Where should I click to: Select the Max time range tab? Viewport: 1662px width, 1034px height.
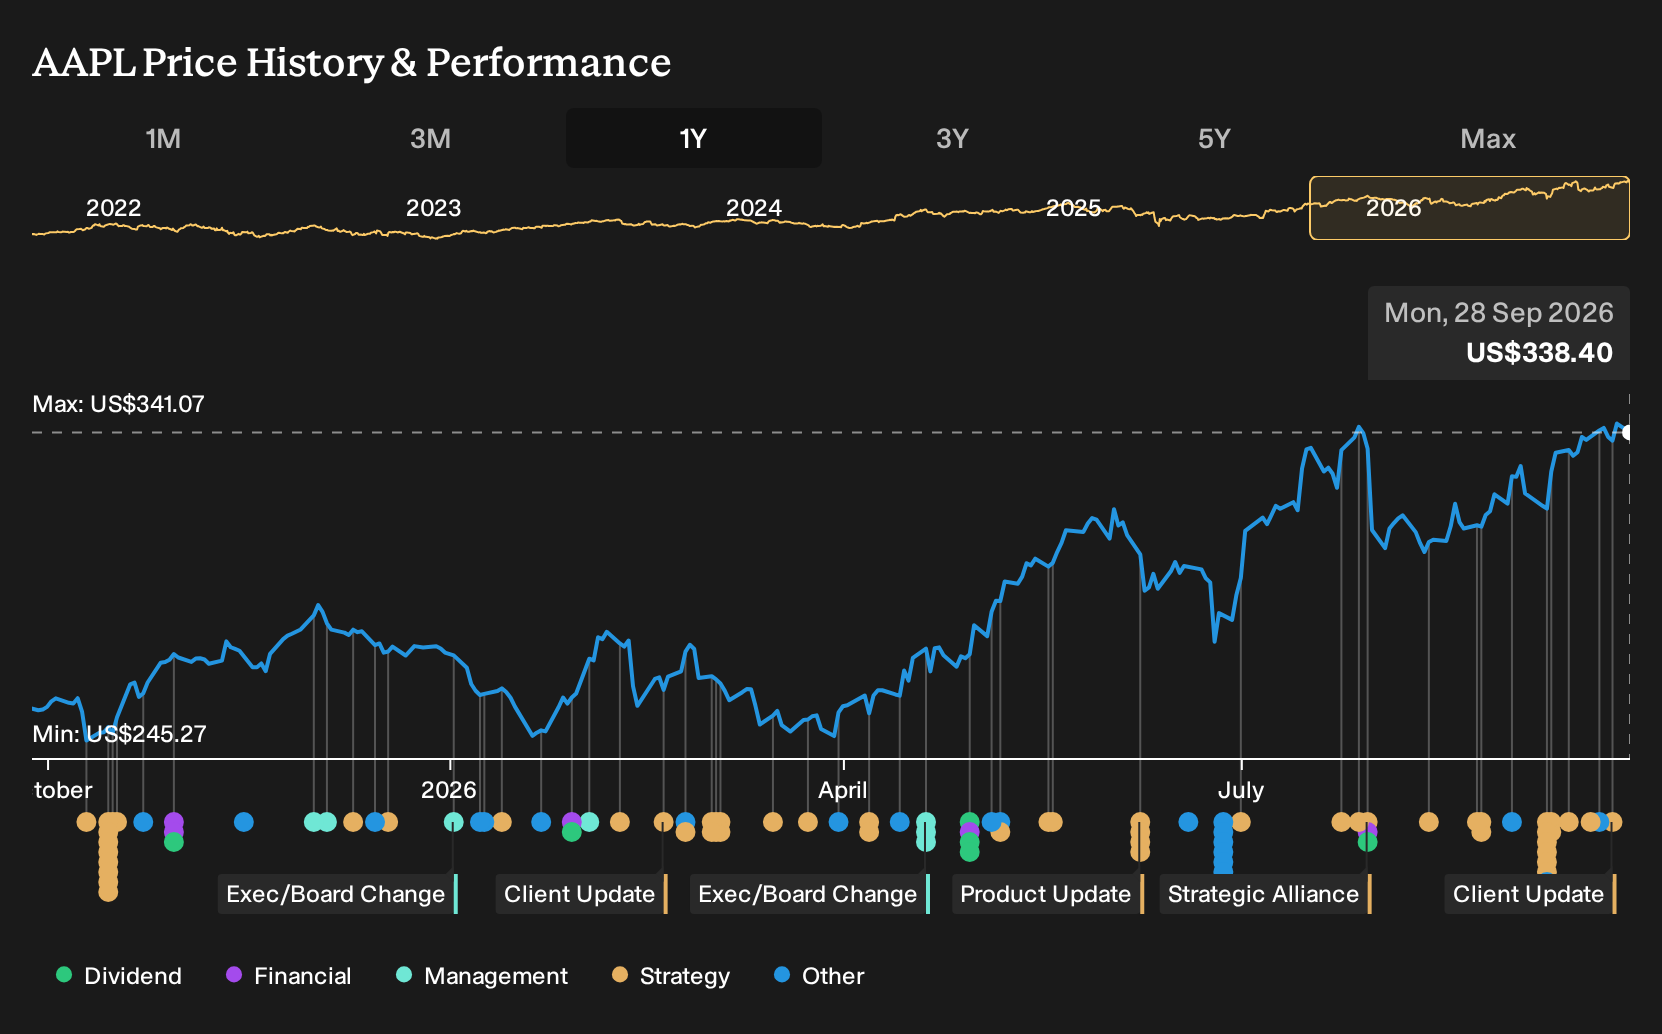[x=1488, y=138]
